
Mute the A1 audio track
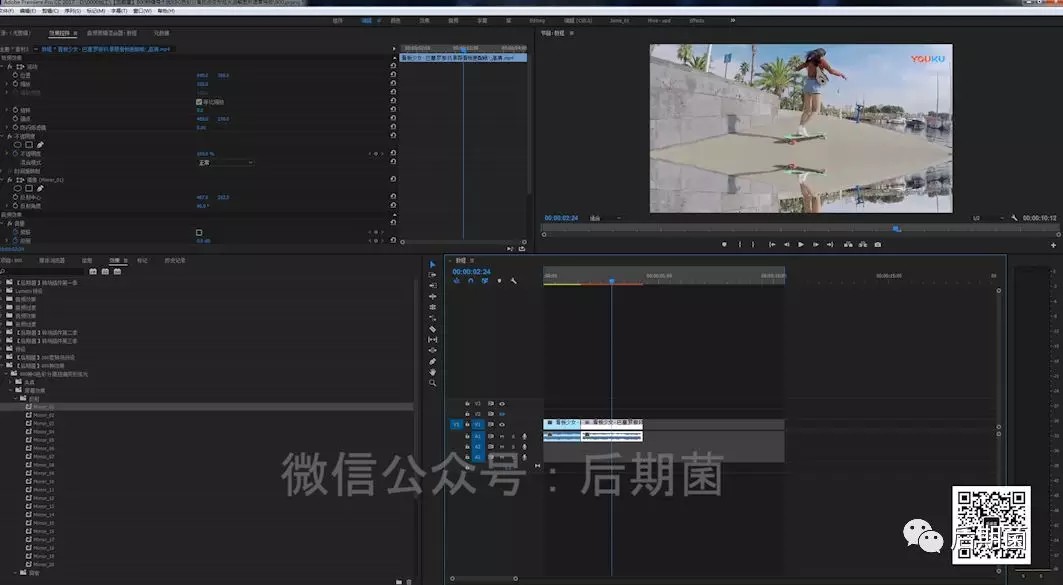point(502,437)
